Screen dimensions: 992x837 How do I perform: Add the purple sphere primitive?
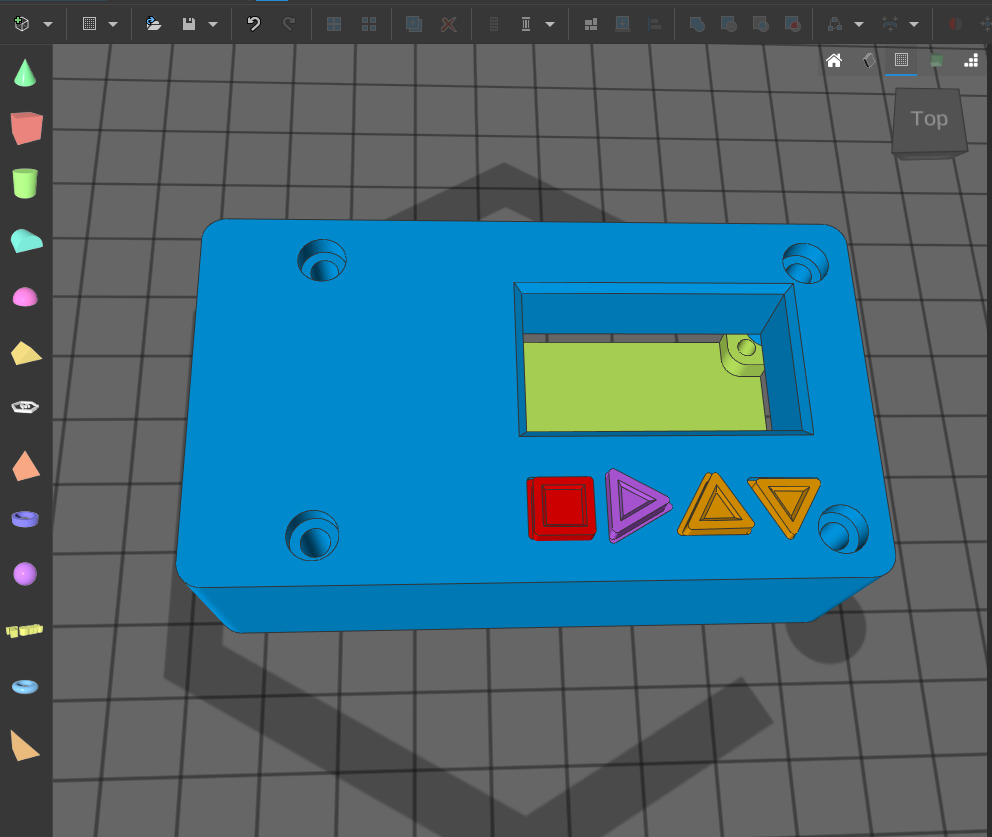25,574
